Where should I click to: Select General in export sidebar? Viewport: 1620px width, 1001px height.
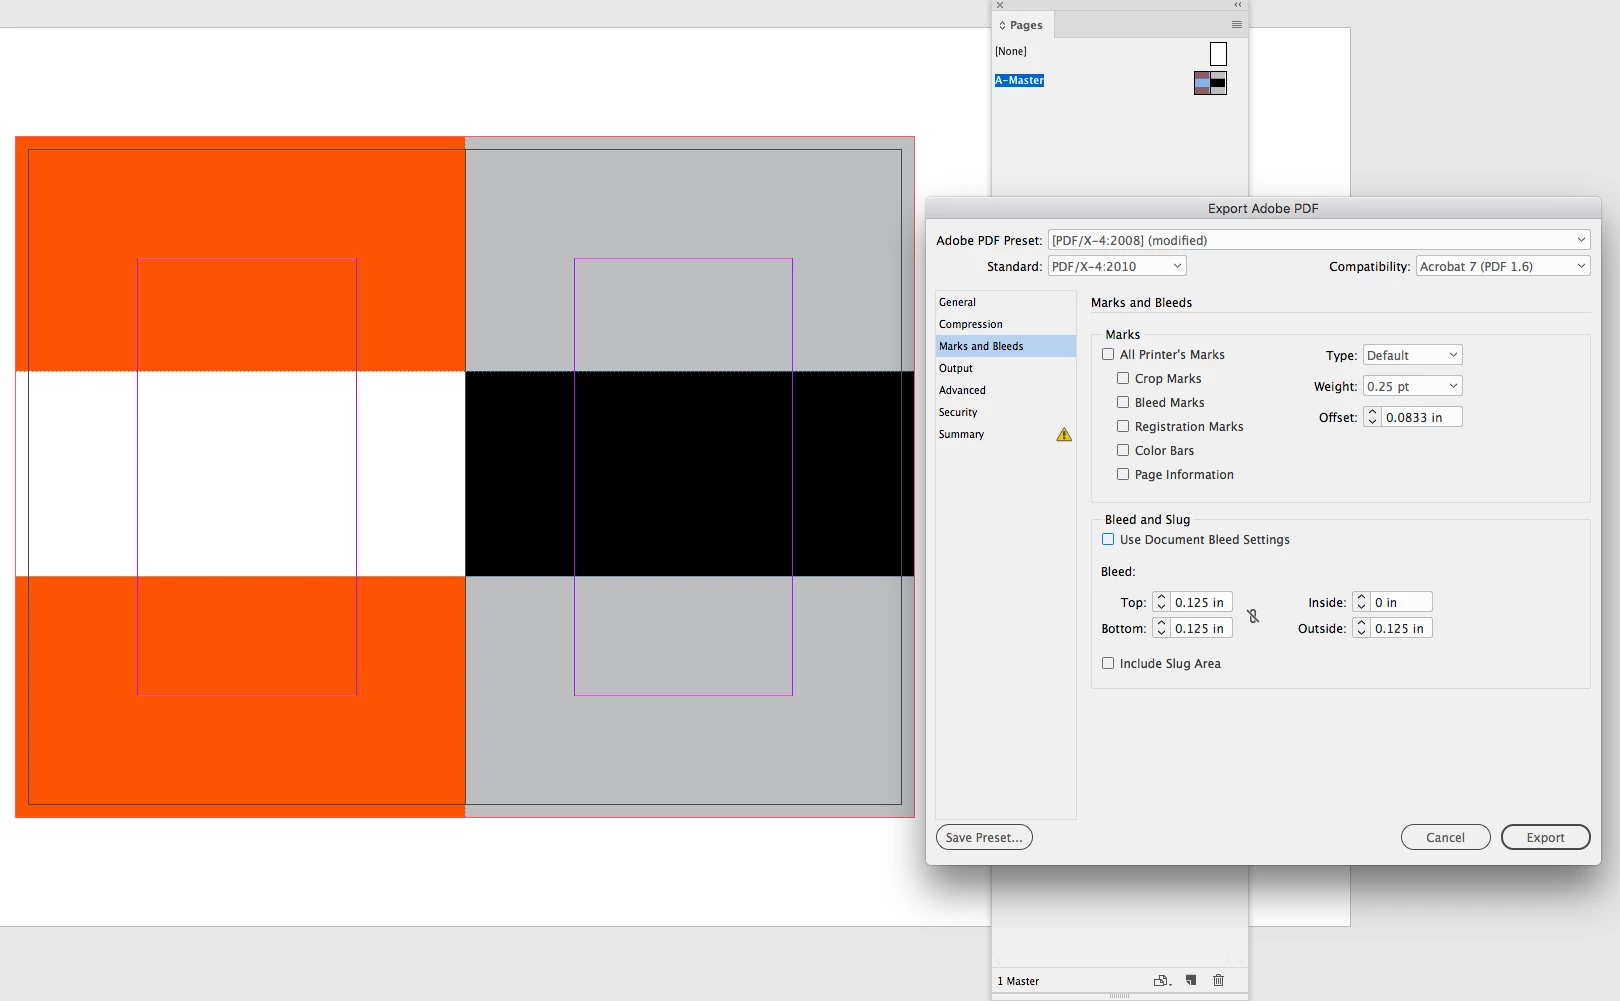click(1006, 302)
